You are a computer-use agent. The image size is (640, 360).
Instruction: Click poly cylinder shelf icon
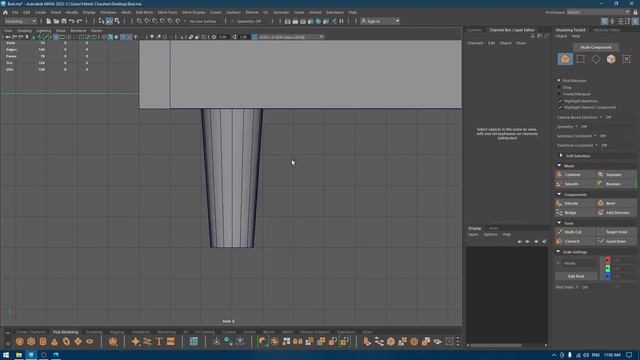point(43,341)
